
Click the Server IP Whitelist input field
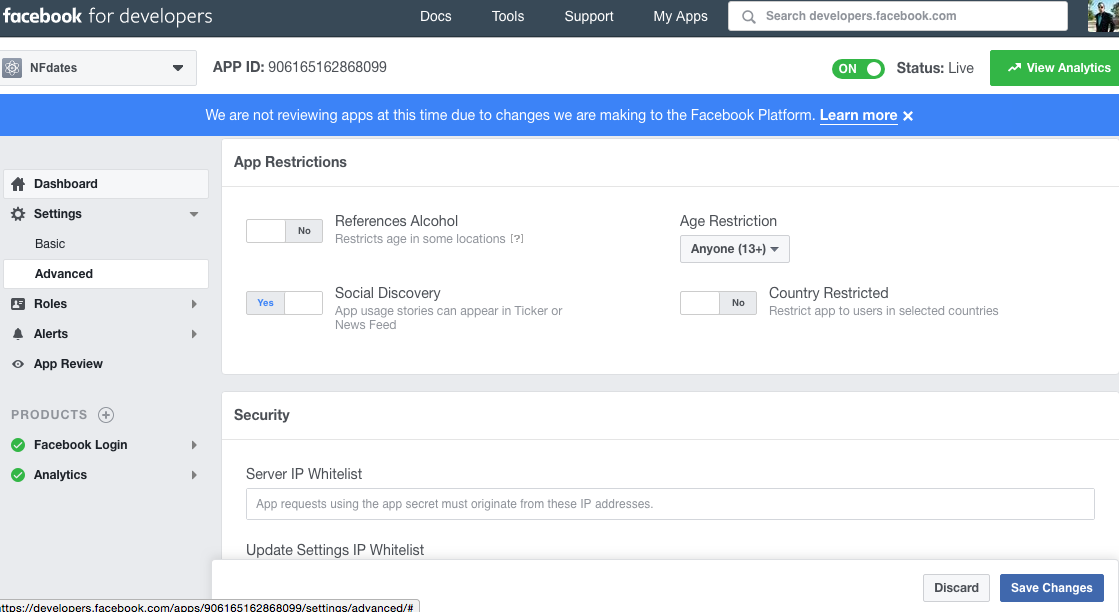click(670, 504)
